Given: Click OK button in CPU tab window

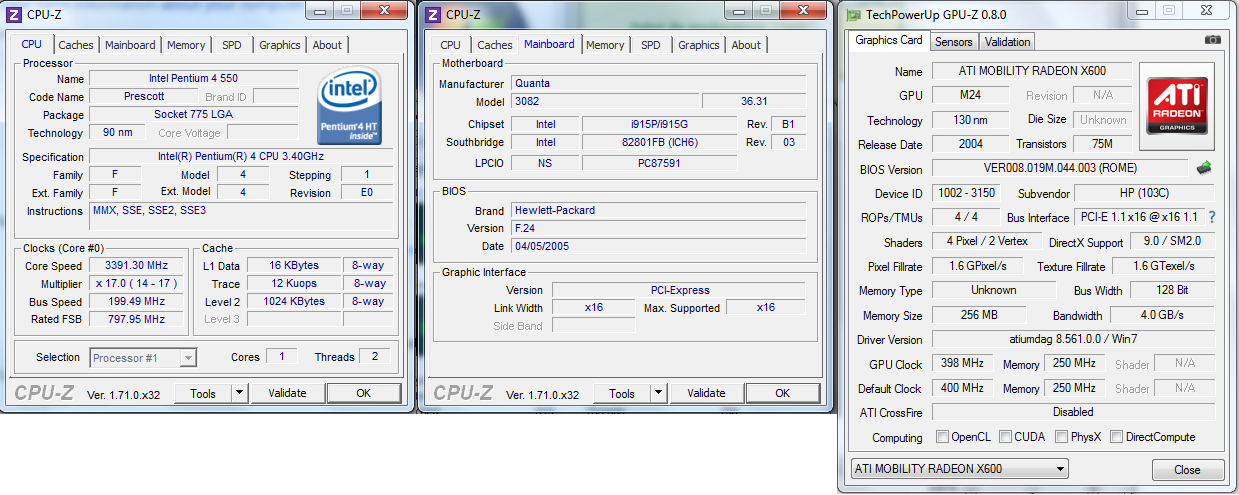Looking at the screenshot, I should (364, 393).
